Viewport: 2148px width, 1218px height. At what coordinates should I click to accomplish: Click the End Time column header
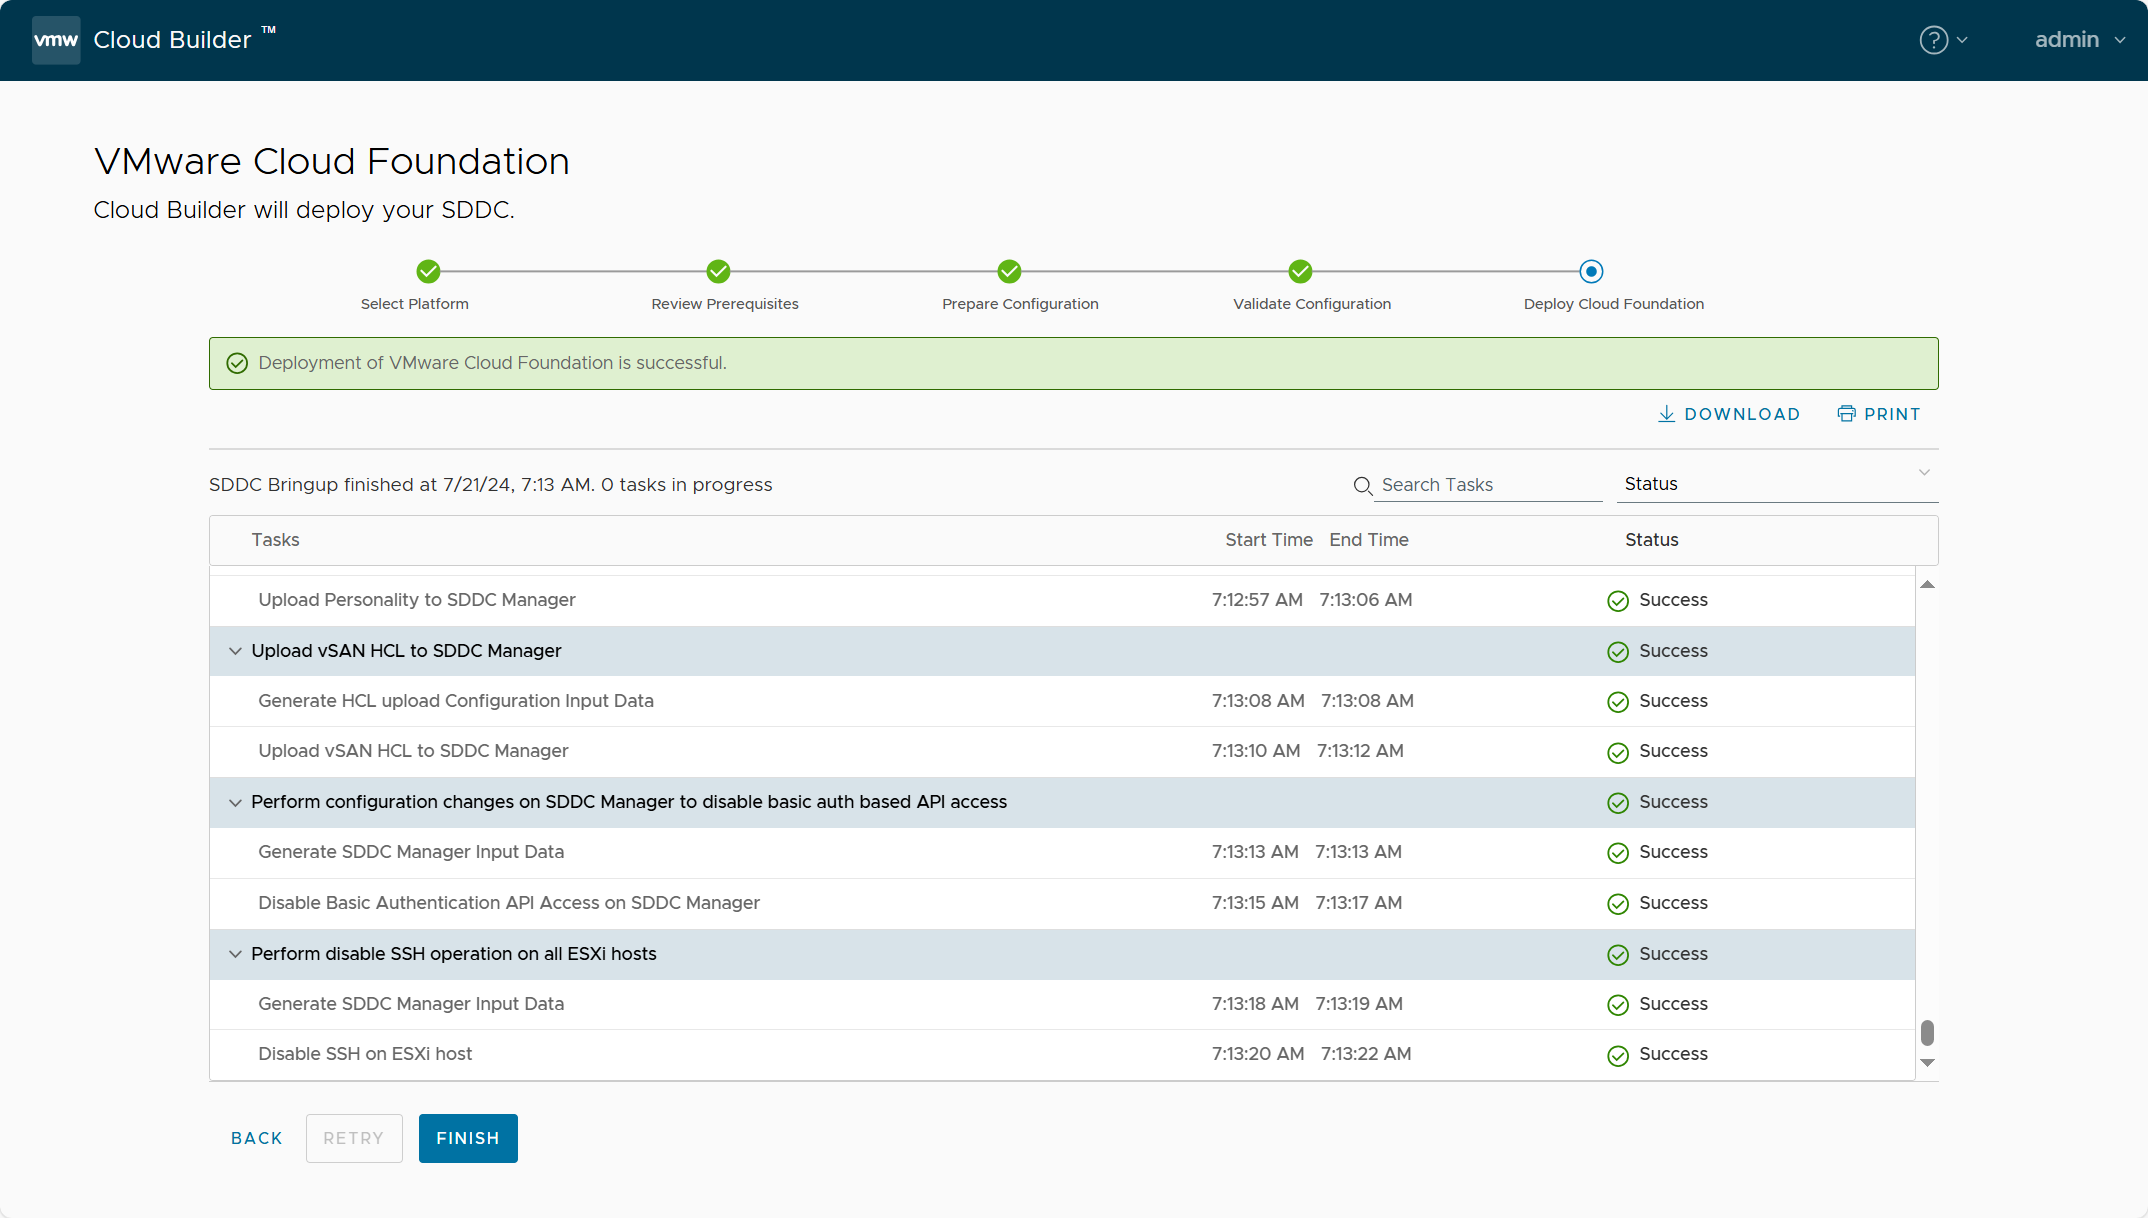[x=1369, y=540]
